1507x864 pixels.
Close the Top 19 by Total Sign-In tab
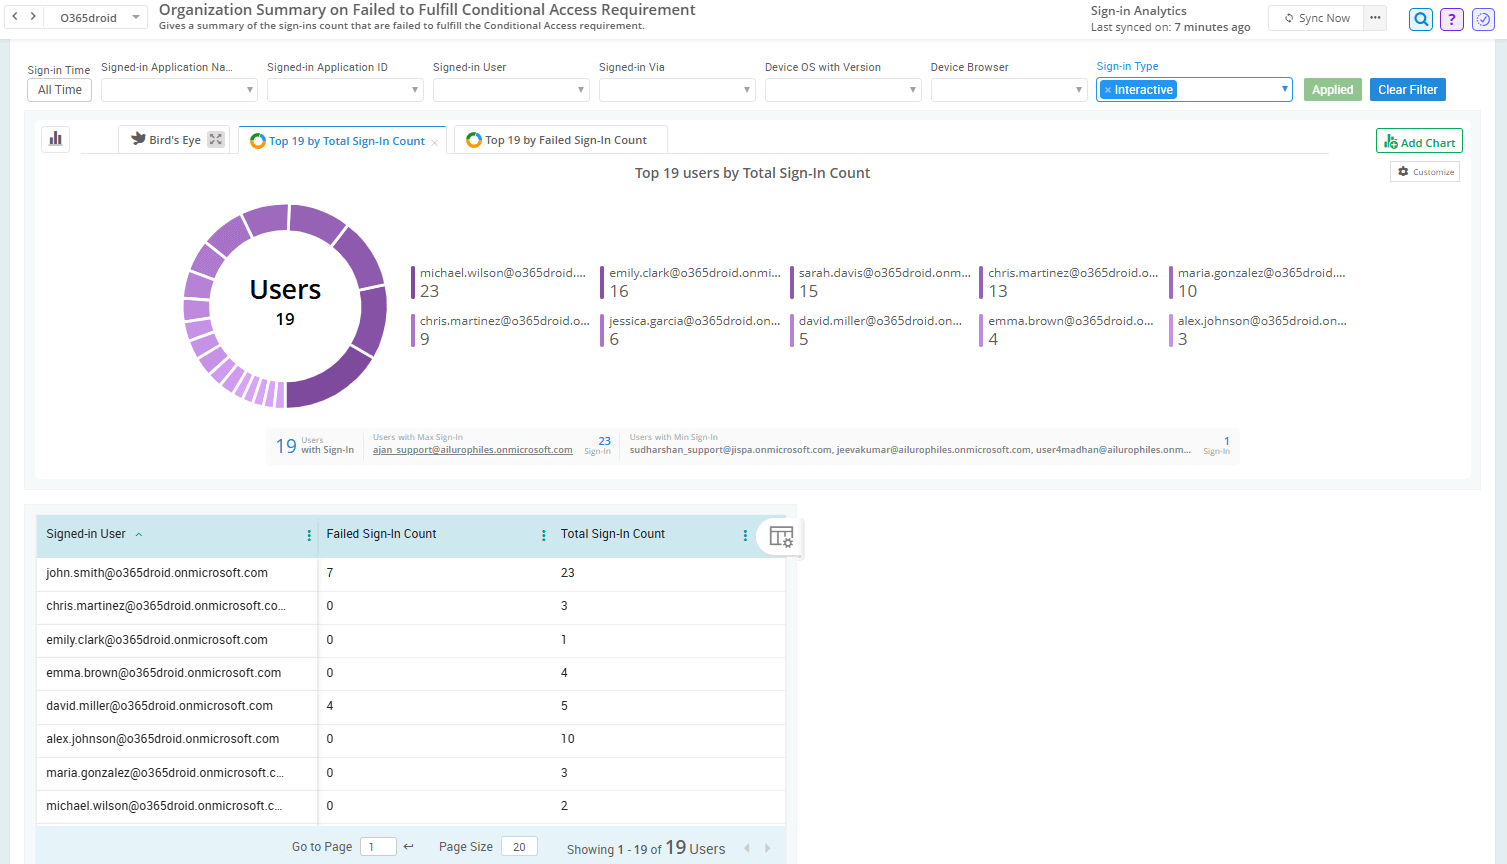click(x=434, y=143)
